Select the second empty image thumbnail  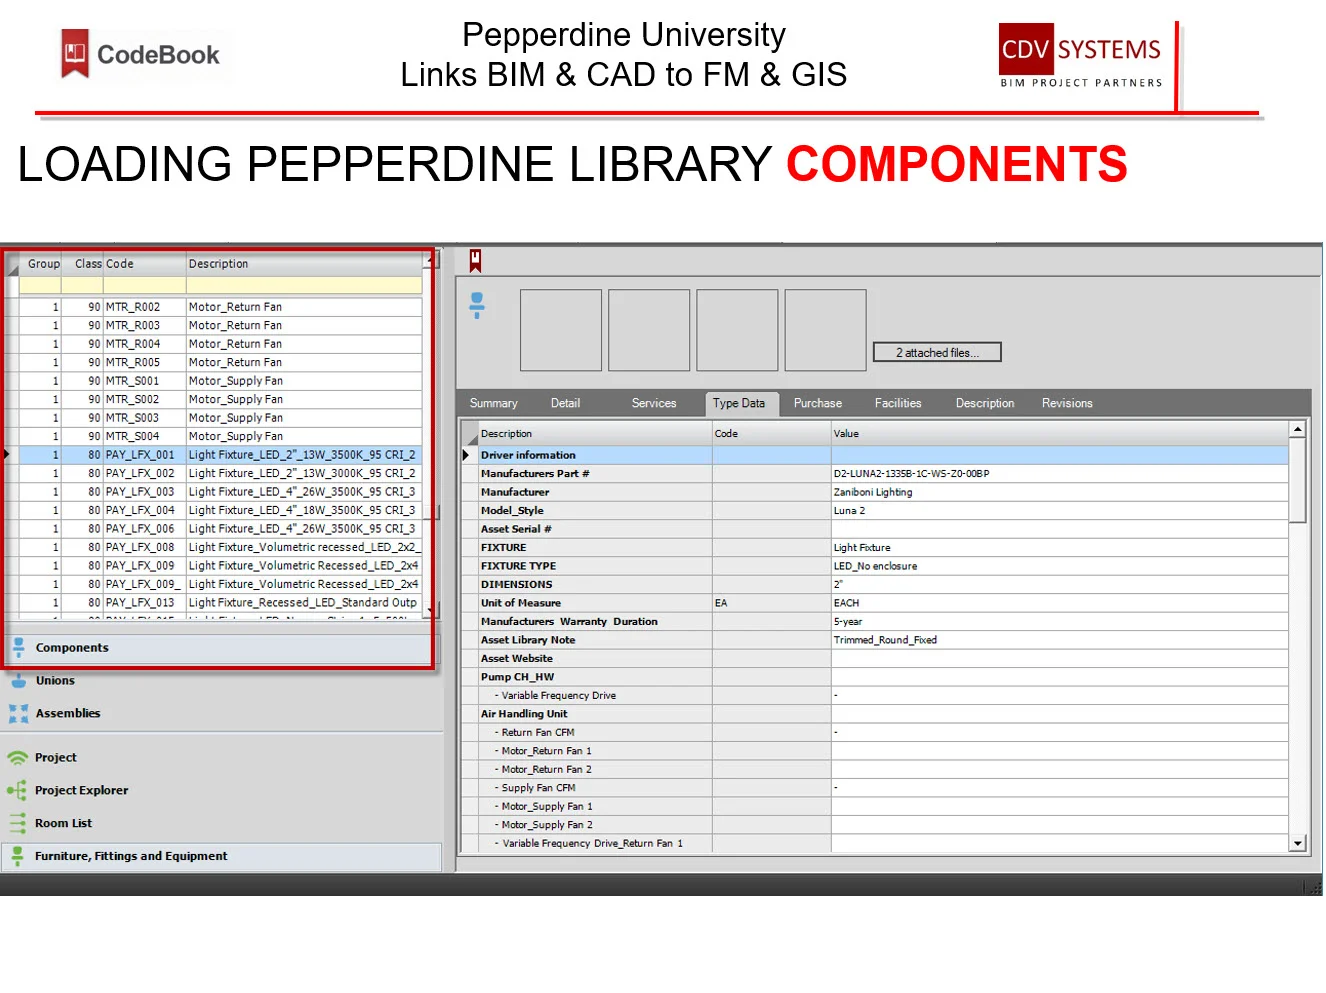649,331
